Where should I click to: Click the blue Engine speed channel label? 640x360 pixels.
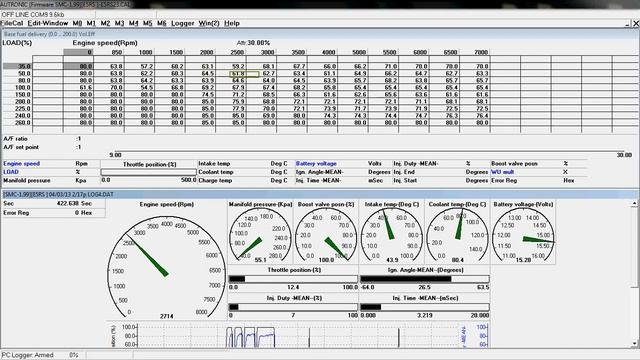point(22,164)
